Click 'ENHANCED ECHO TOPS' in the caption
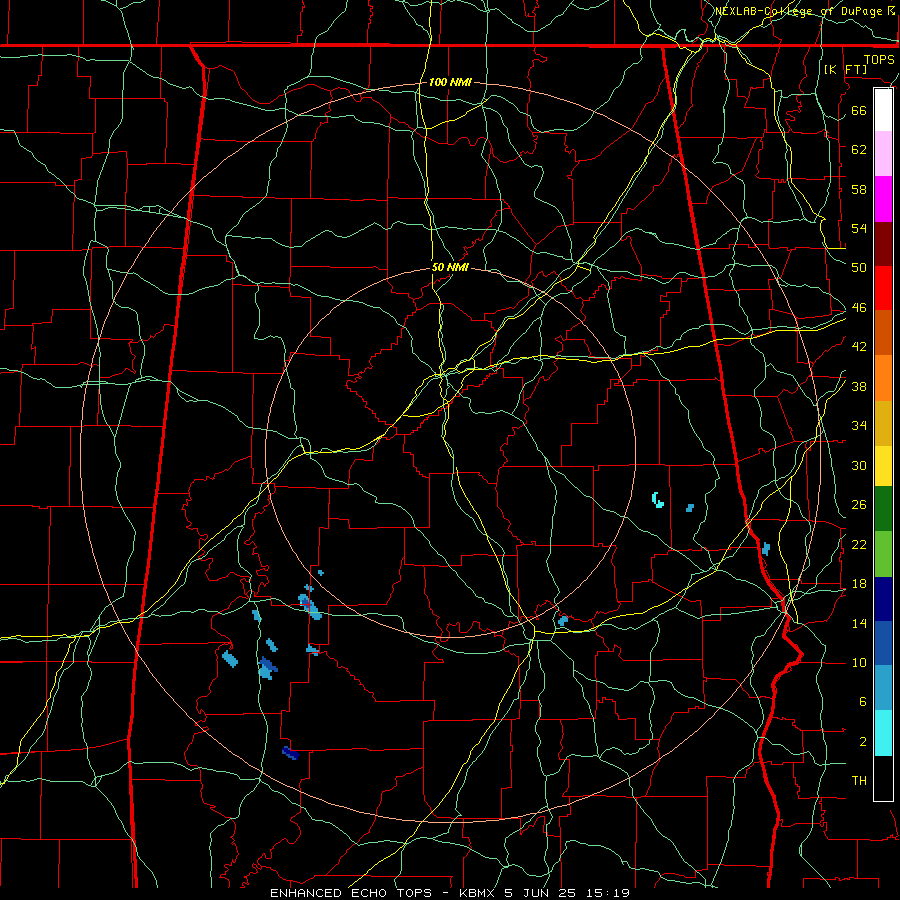This screenshot has width=900, height=900. tap(351, 893)
